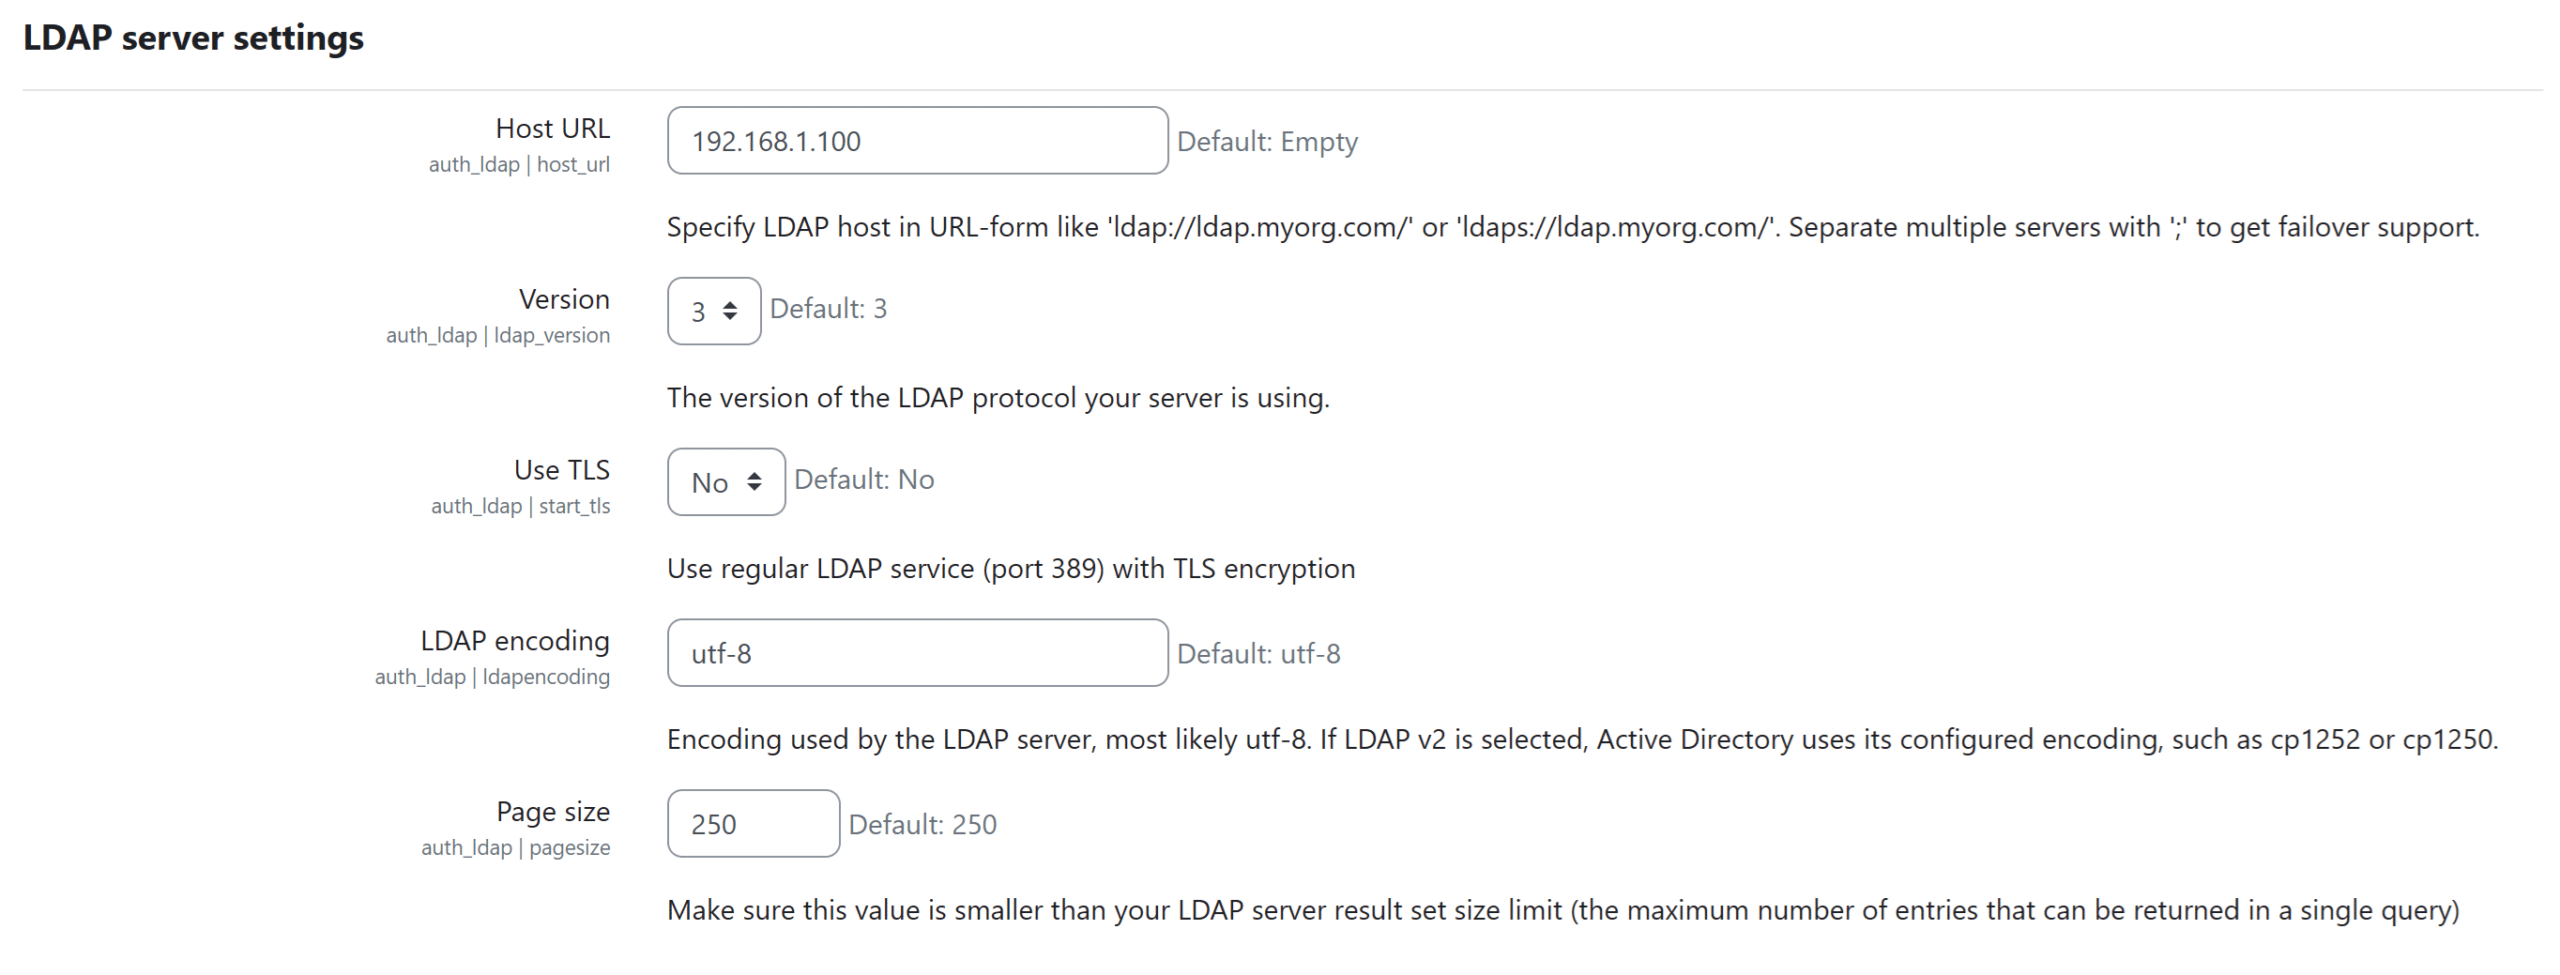
Task: Click the "Use TLS" setting label
Action: [561, 470]
